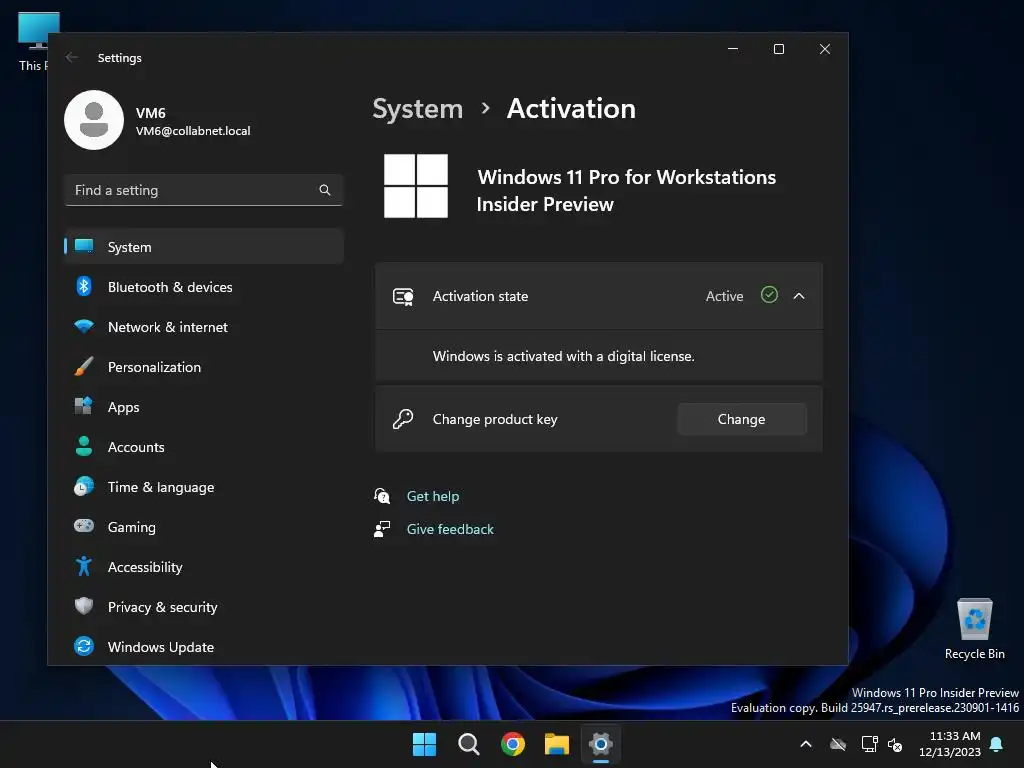Click the Apps grid icon
Image resolution: width=1024 pixels, height=768 pixels.
tap(84, 406)
